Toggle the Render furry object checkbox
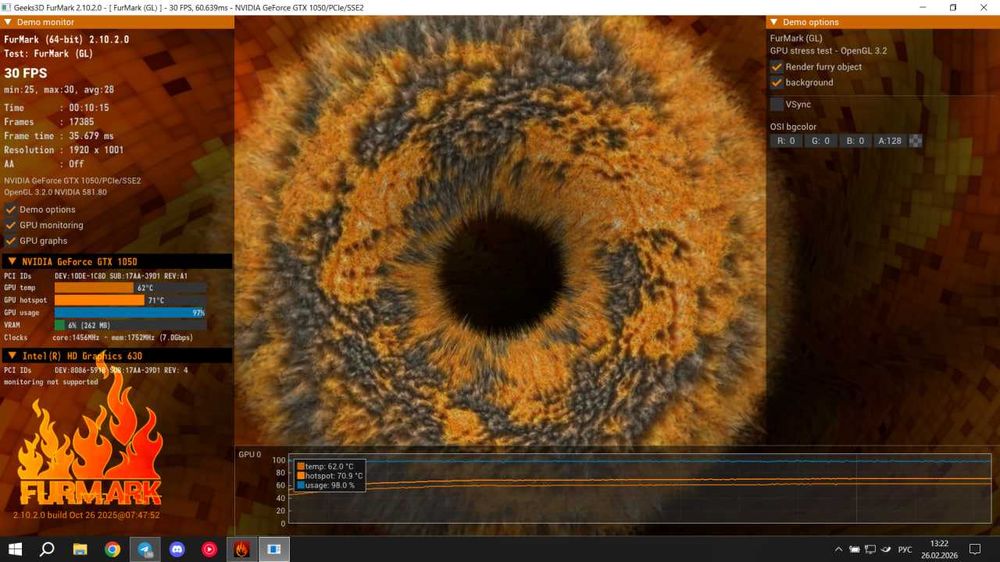Viewport: 1000px width, 562px height. tap(776, 66)
